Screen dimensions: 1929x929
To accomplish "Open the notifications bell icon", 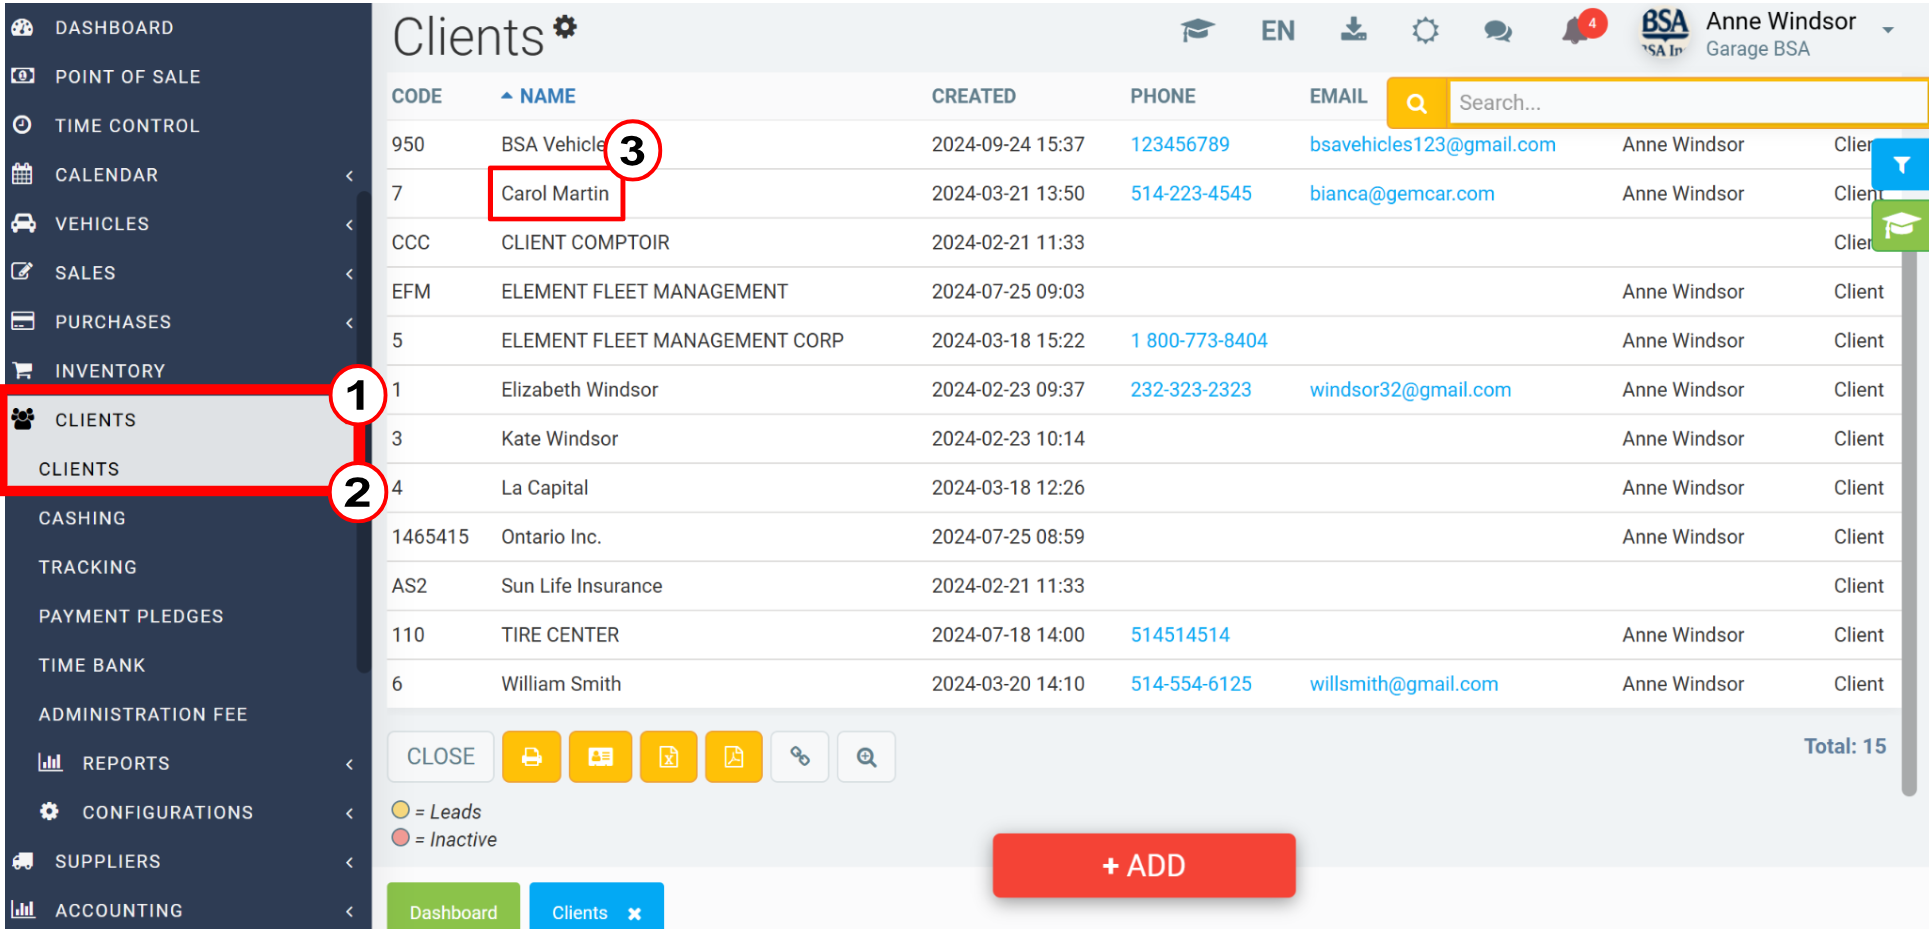I will (1576, 31).
